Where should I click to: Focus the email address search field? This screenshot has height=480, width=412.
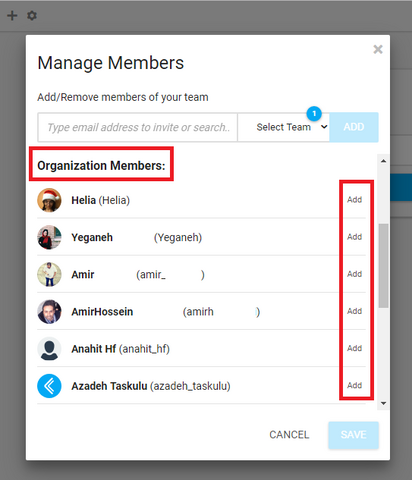click(x=138, y=127)
